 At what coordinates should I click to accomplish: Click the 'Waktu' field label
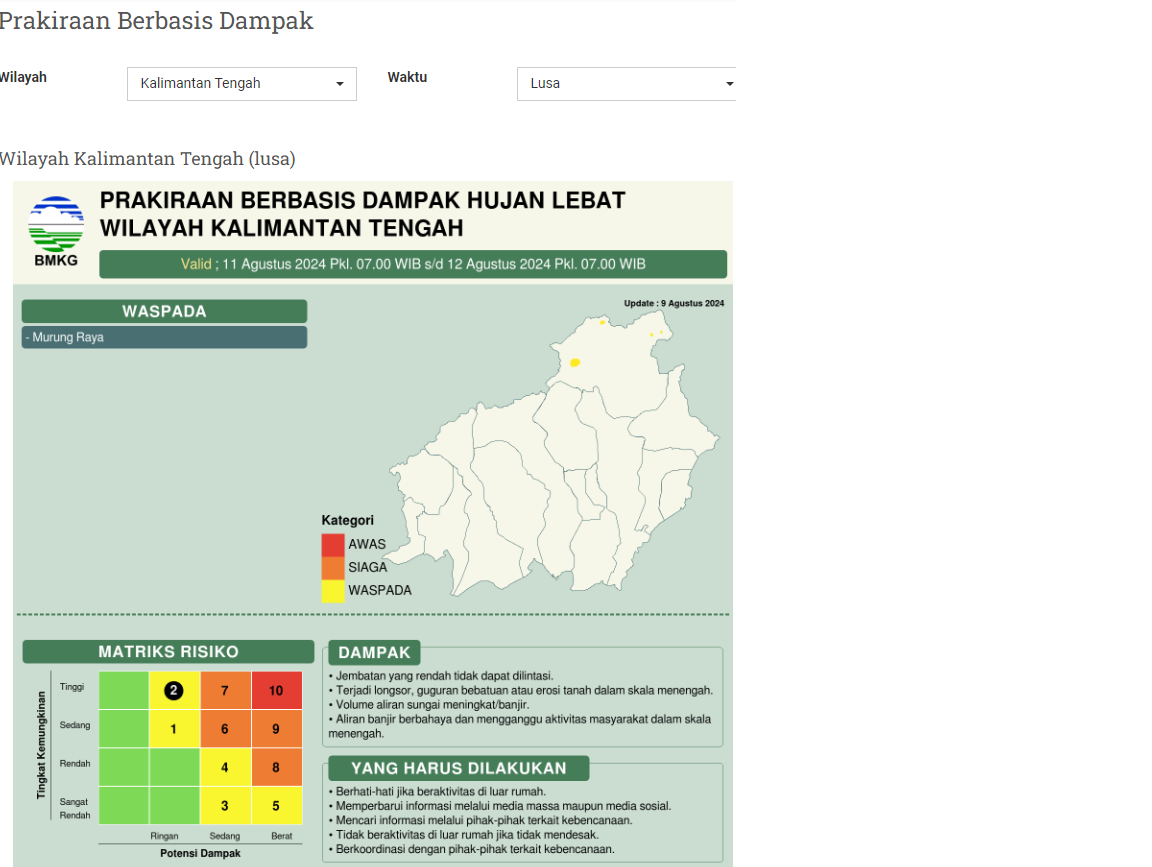407,77
